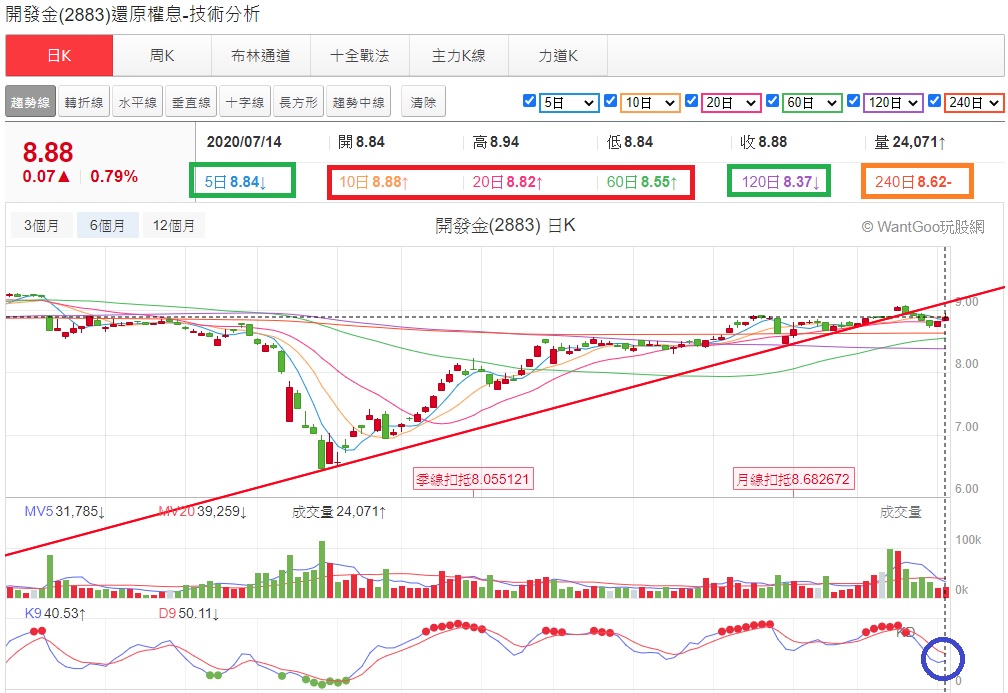The height and width of the screenshot is (693, 1008).
Task: Click the opening price 開 8.84
Action: (x=361, y=142)
